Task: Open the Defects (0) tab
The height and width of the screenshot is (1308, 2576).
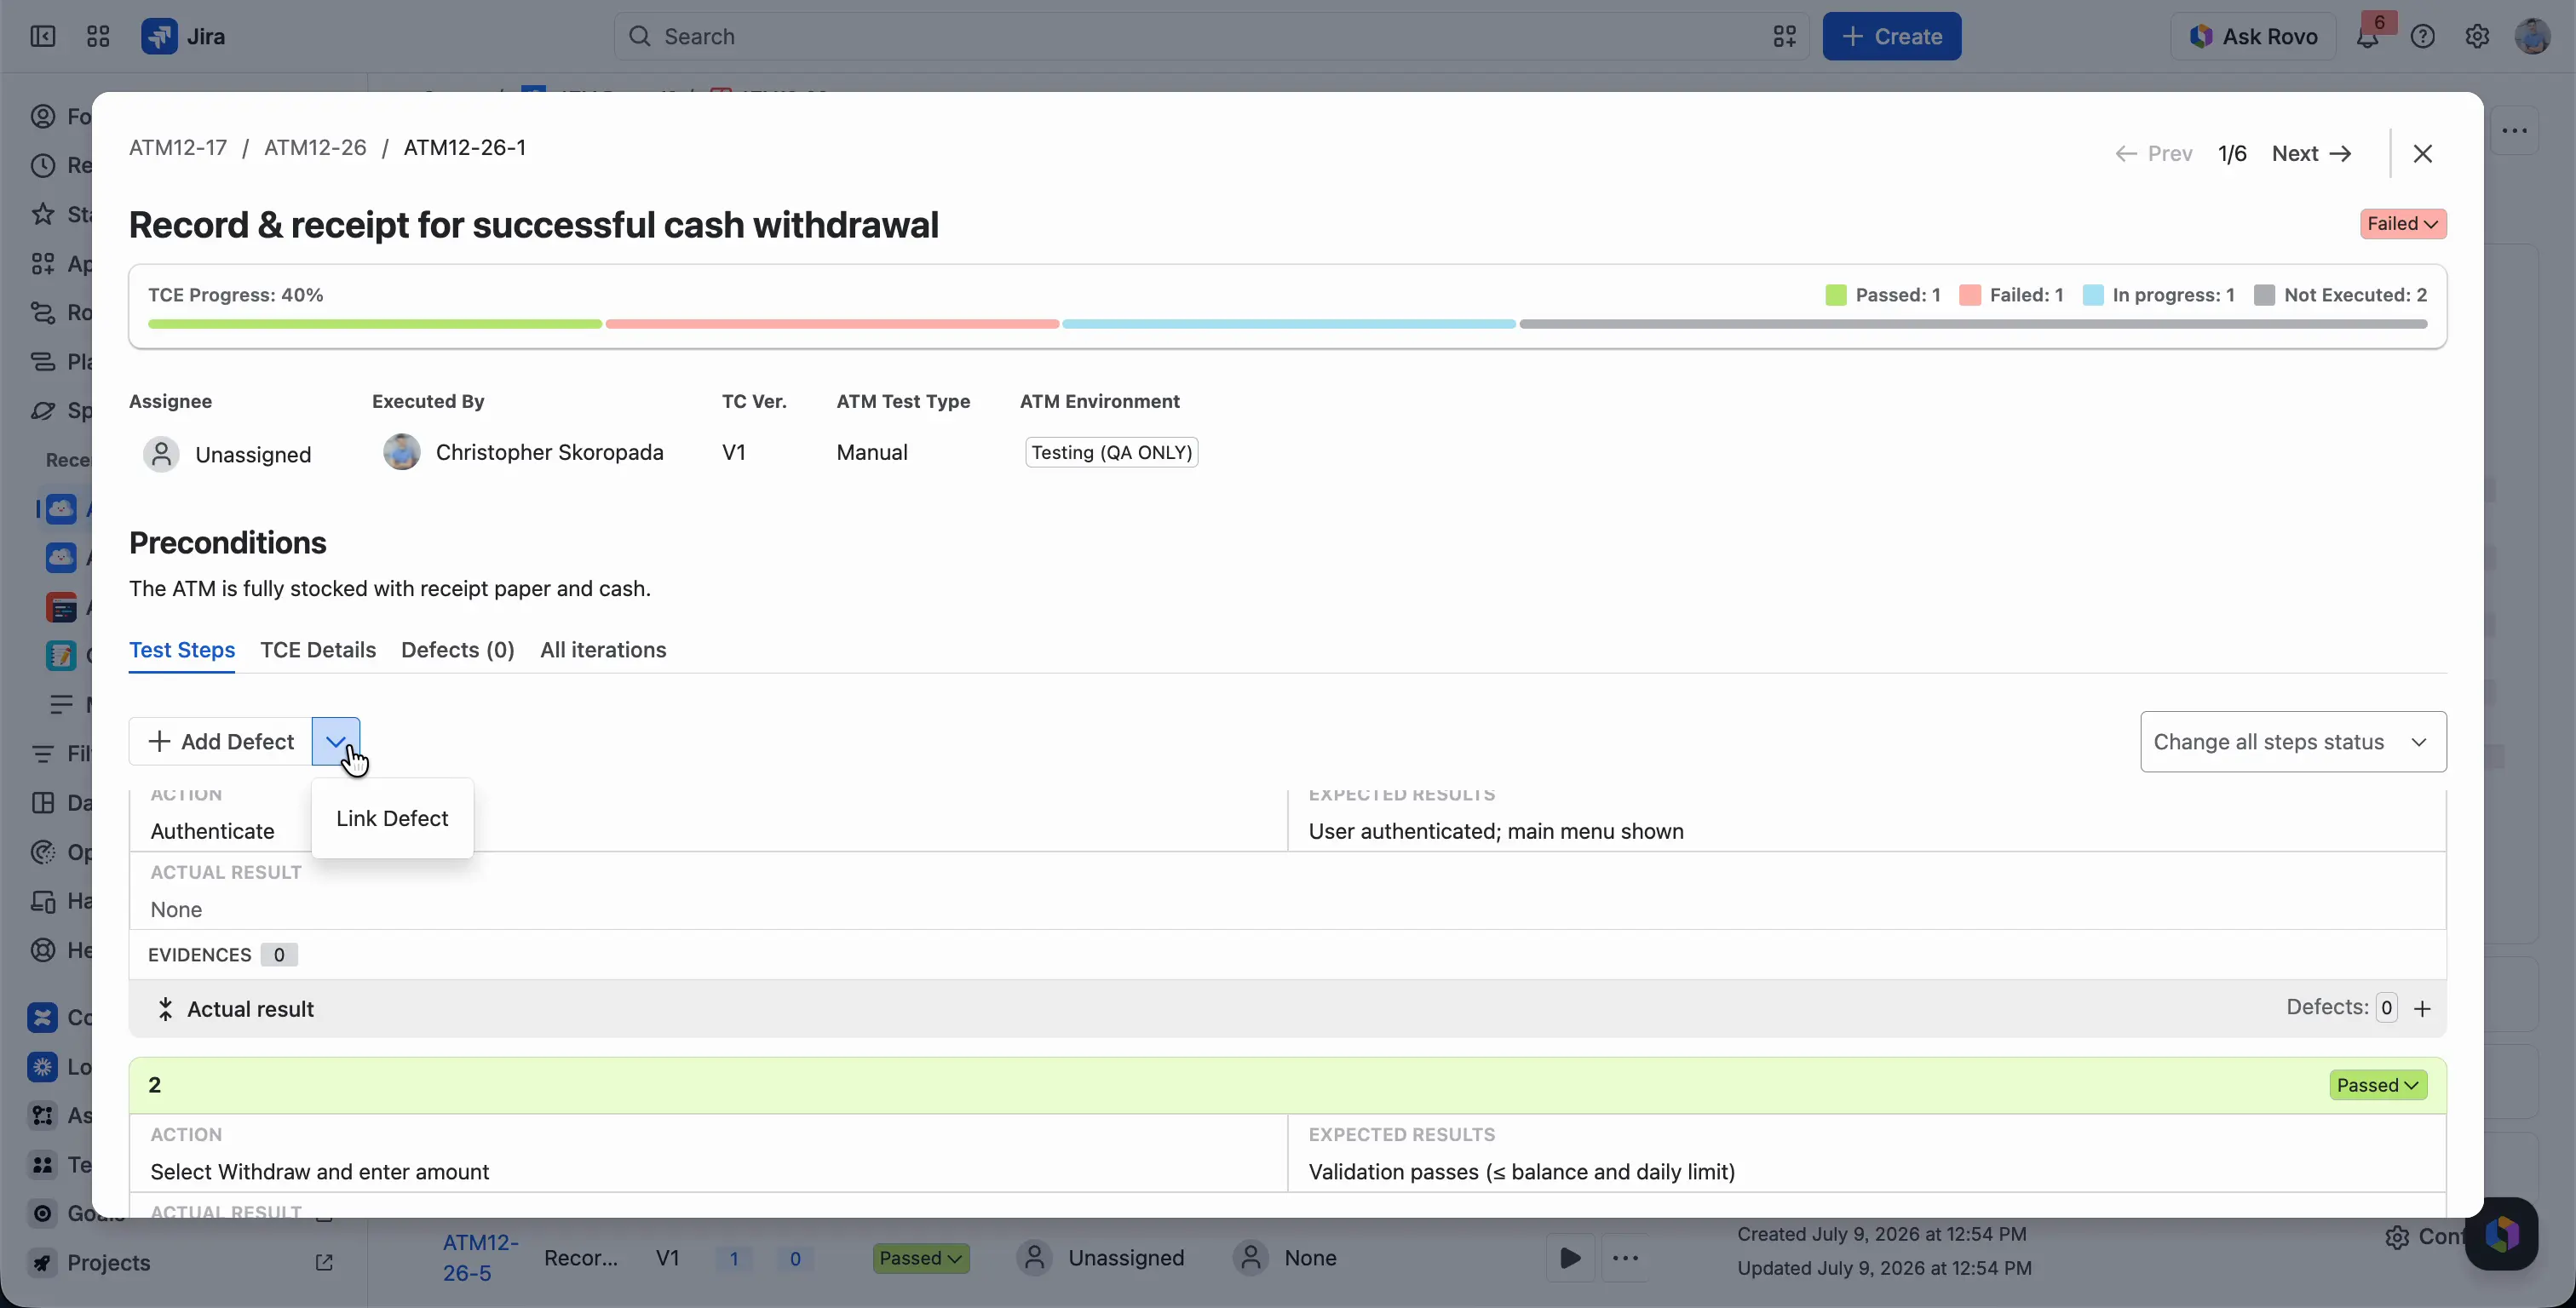Action: (458, 650)
